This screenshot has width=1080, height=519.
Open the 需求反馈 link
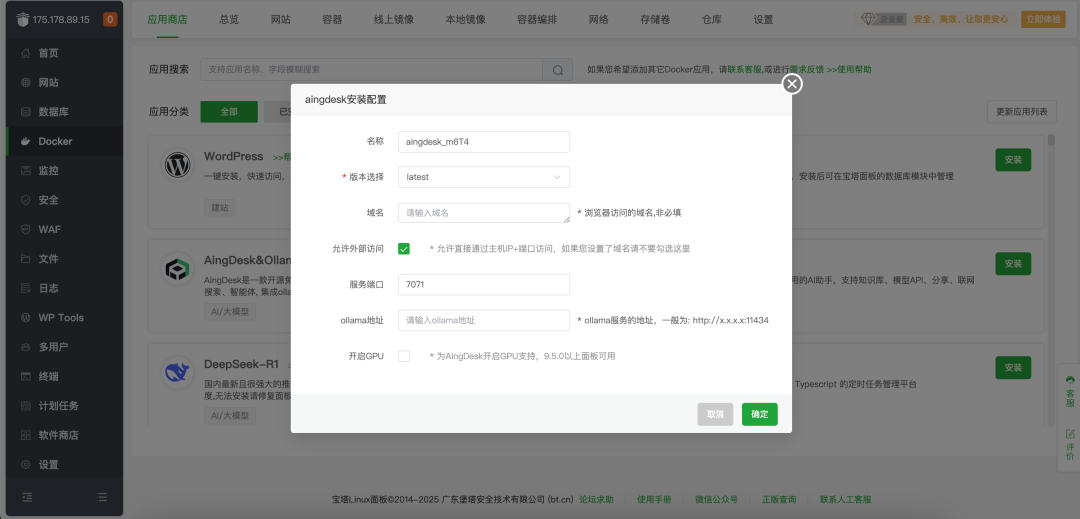click(807, 70)
